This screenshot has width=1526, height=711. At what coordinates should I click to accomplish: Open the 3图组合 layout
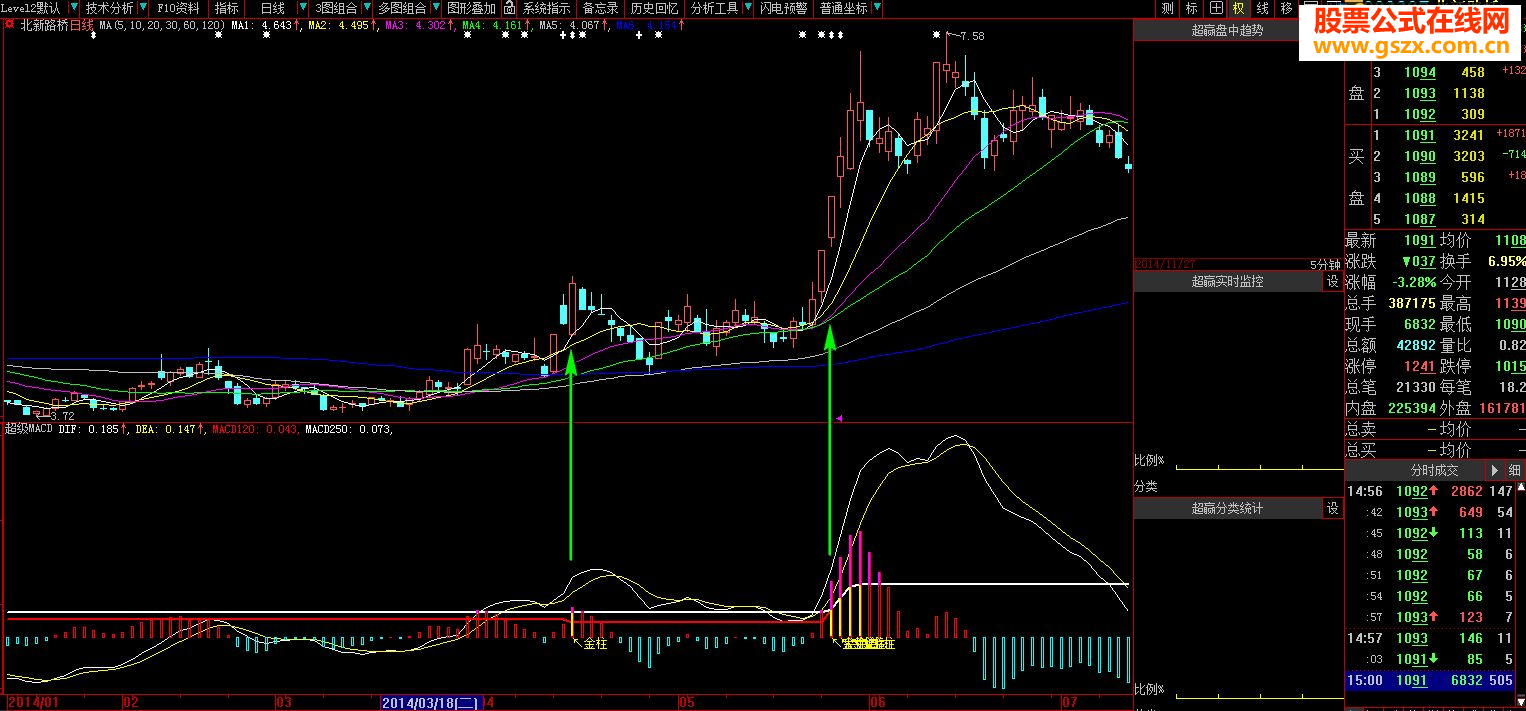pos(336,8)
